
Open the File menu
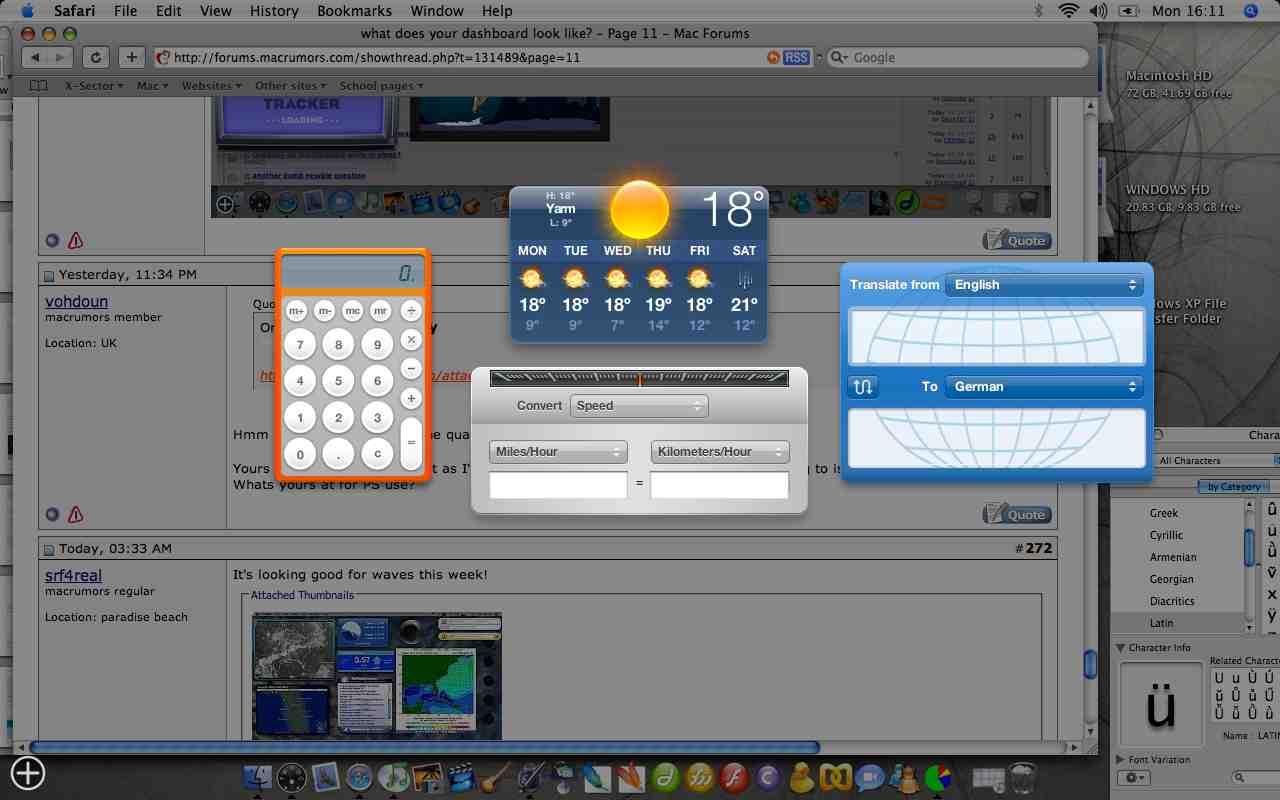(125, 11)
